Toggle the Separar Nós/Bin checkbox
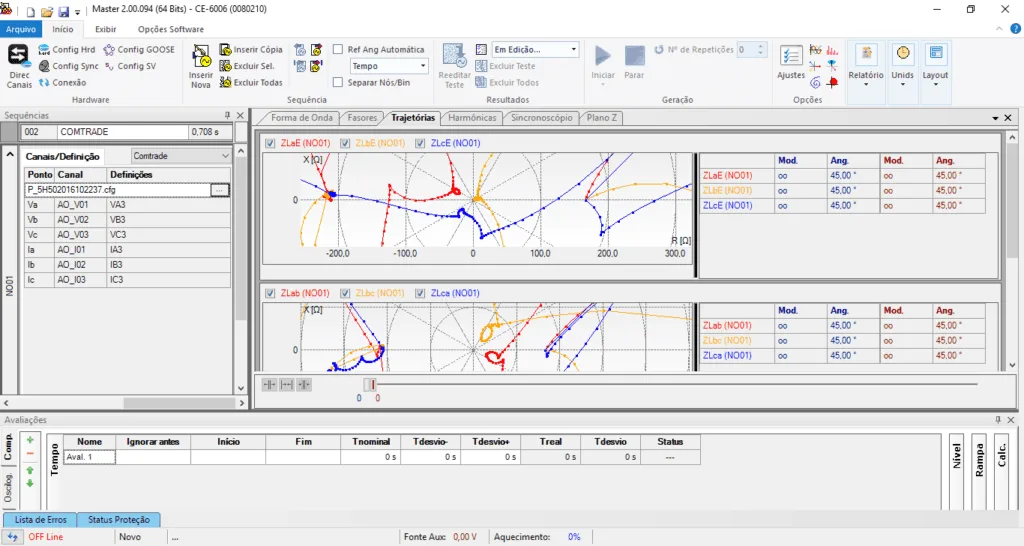 [x=339, y=82]
